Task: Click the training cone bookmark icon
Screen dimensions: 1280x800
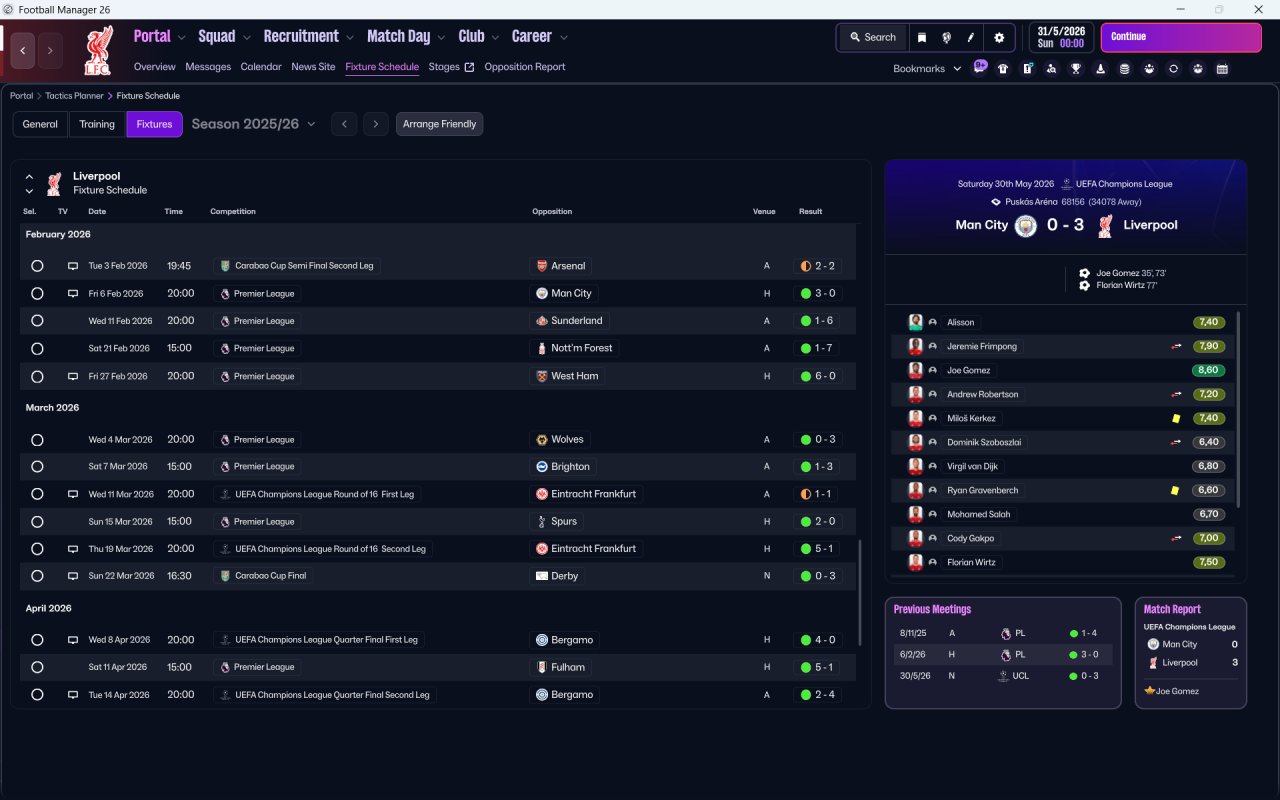Action: (1100, 69)
